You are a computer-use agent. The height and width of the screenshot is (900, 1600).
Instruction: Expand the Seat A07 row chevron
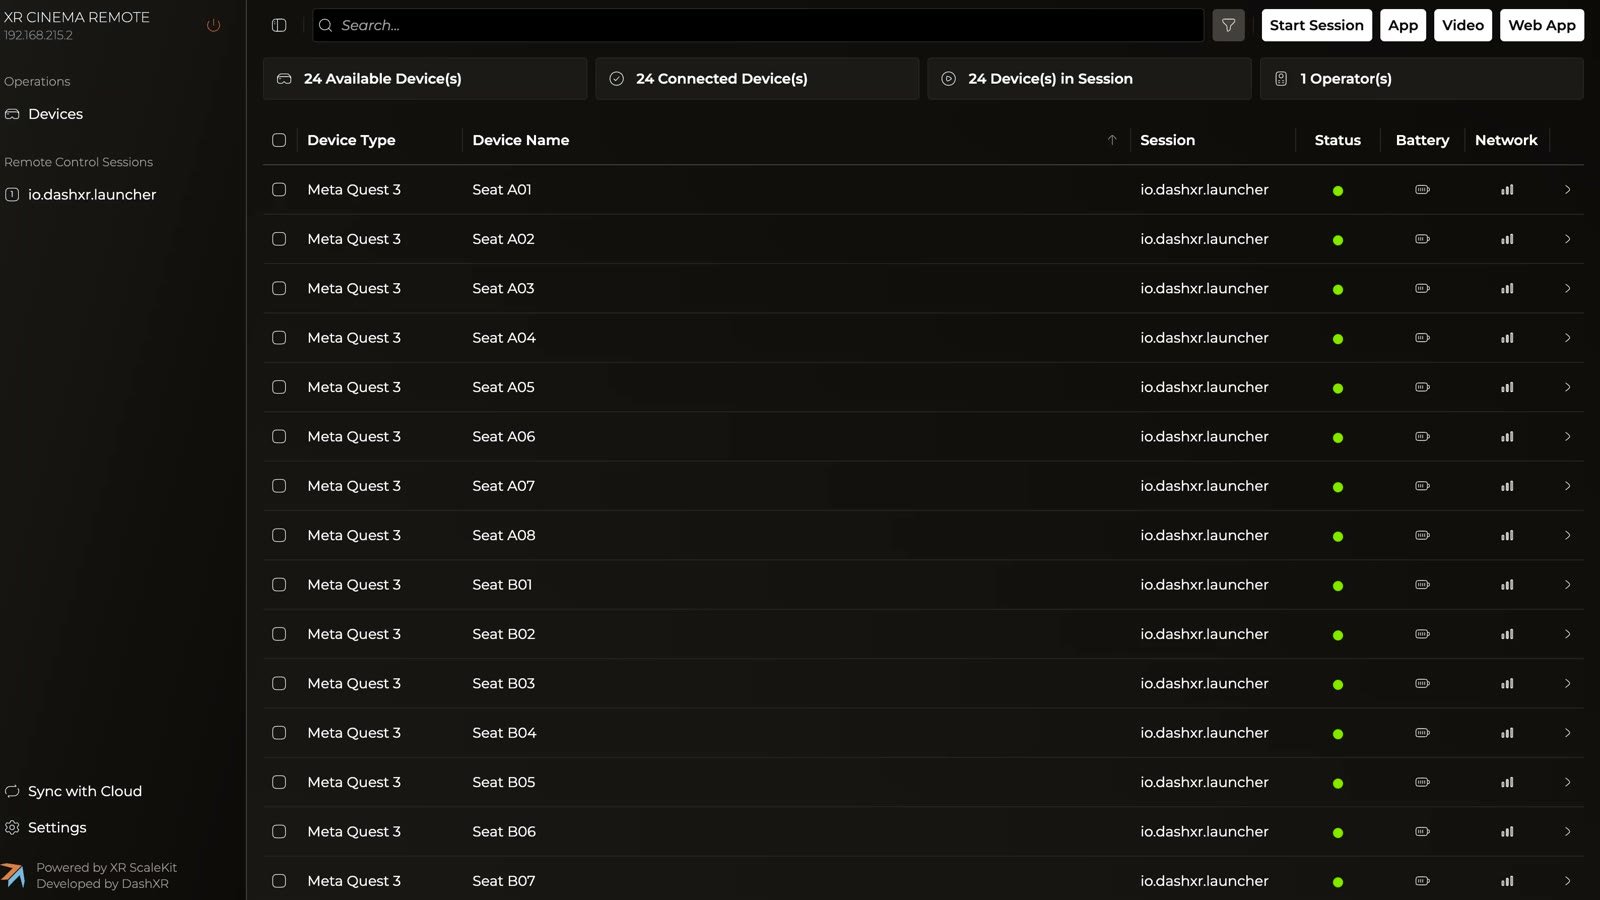pyautogui.click(x=1567, y=486)
